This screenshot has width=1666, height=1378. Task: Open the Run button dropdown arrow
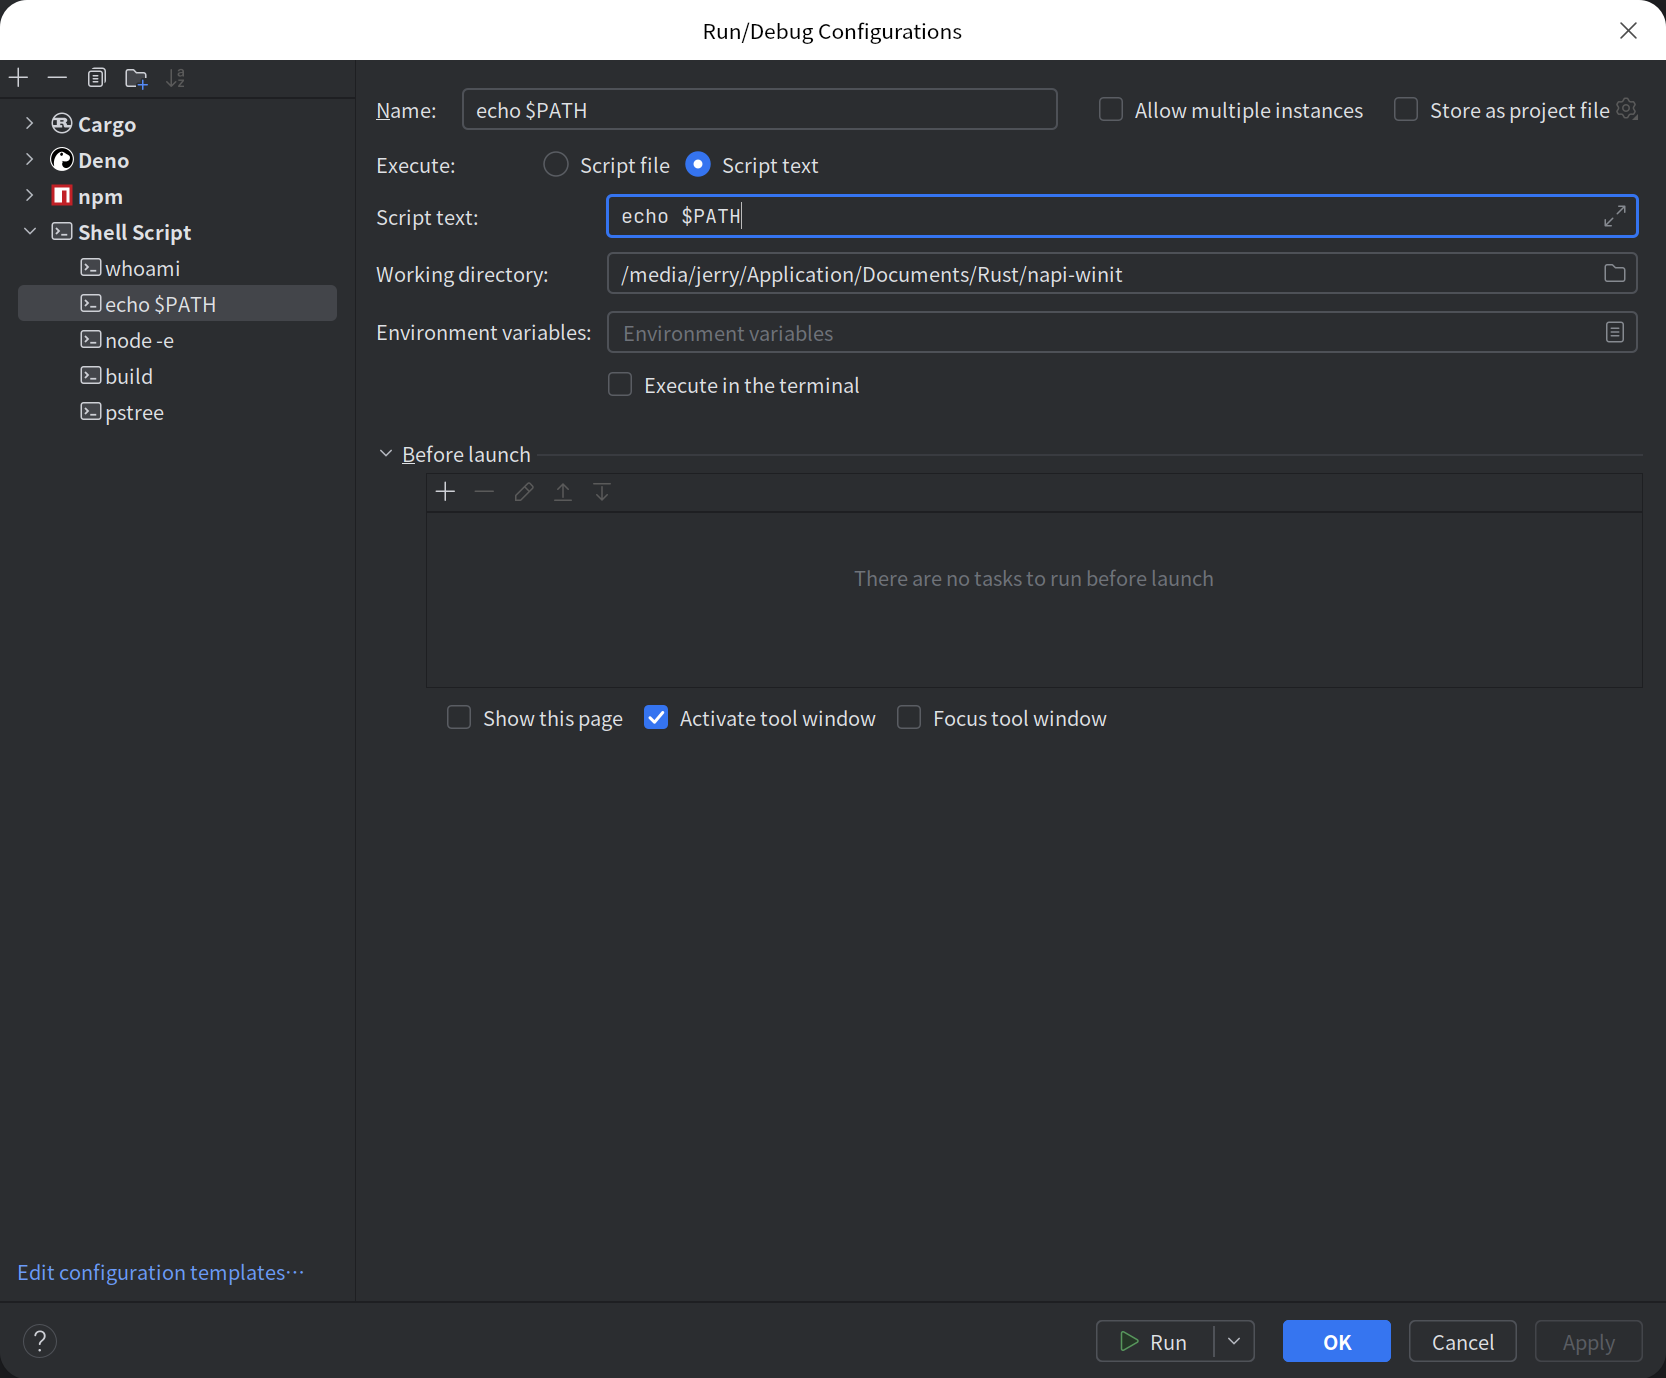click(x=1234, y=1341)
